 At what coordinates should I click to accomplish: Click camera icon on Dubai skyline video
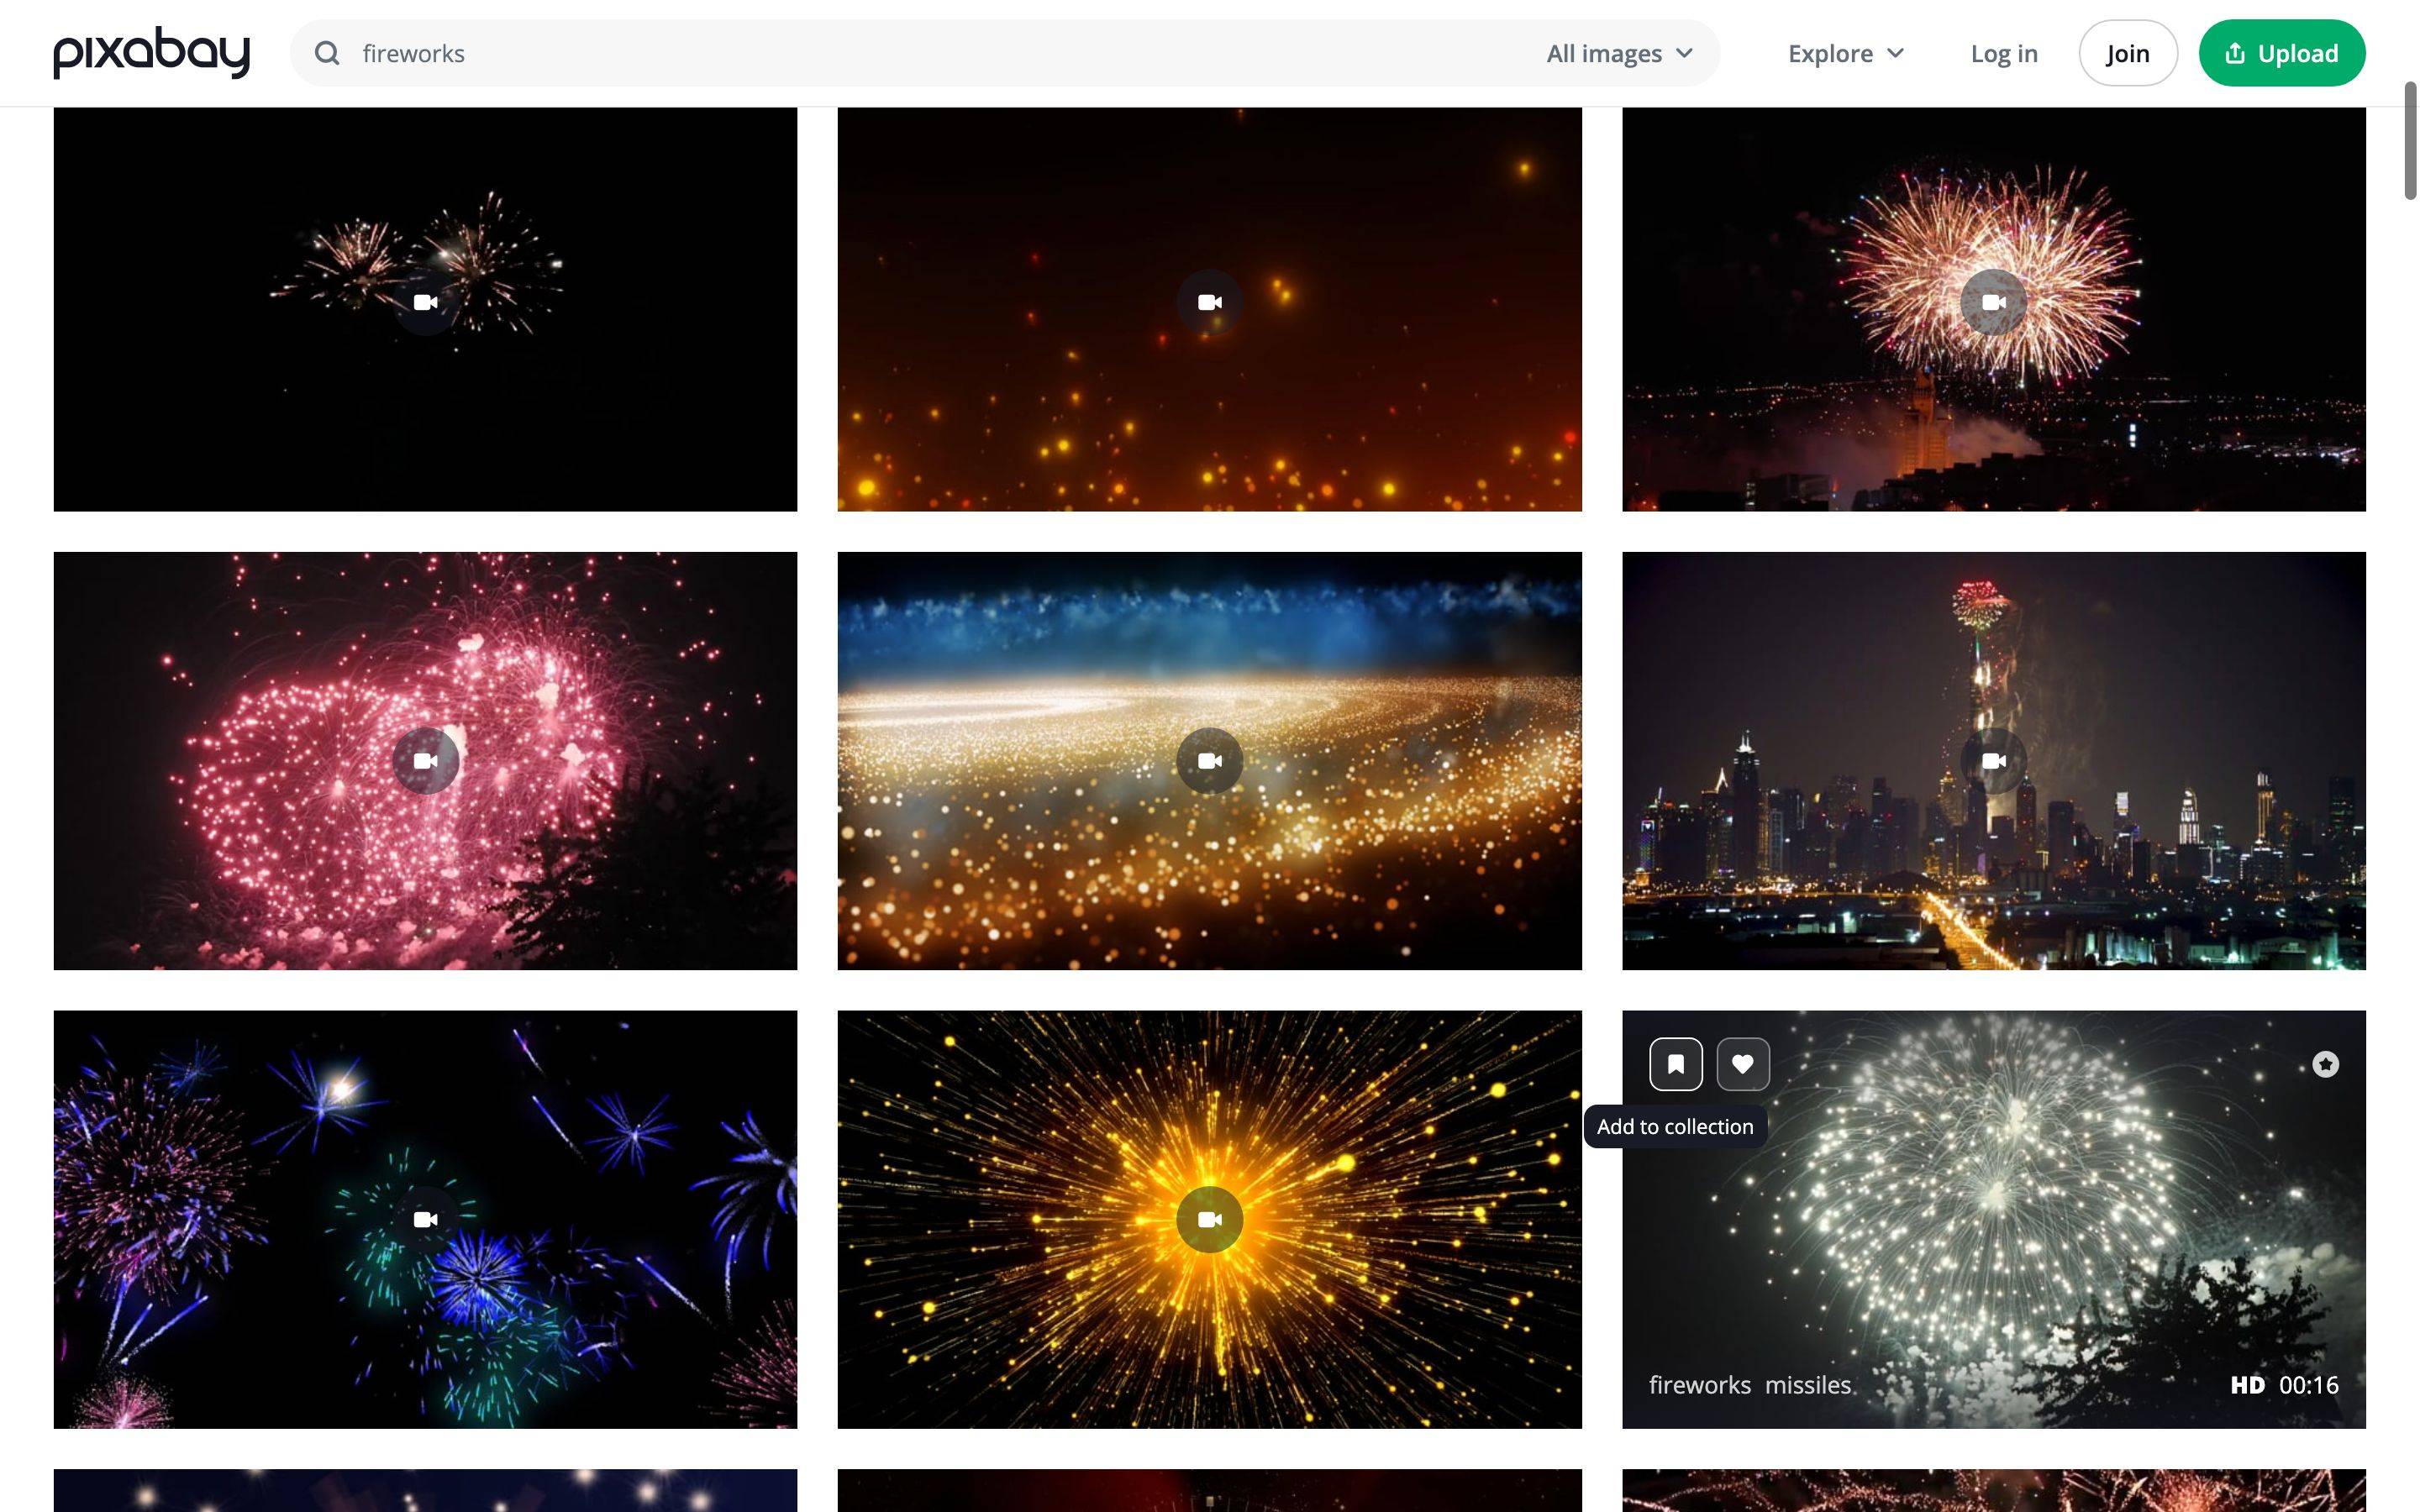point(1993,761)
